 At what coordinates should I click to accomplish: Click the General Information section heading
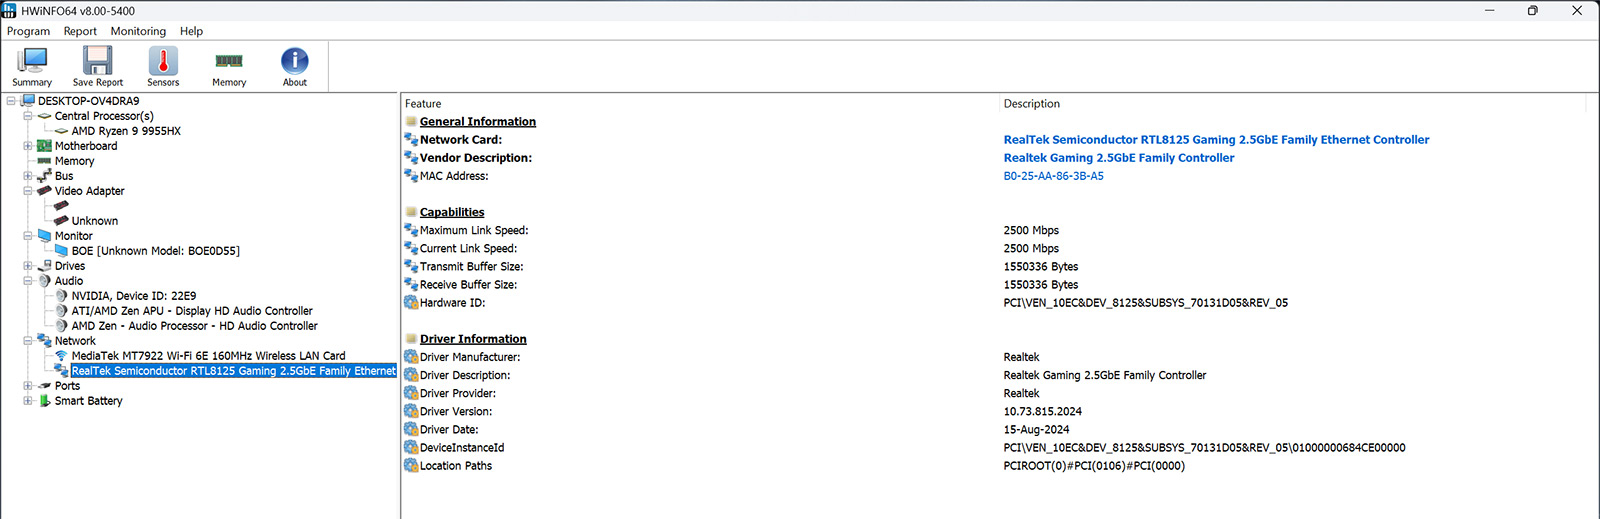tap(478, 122)
